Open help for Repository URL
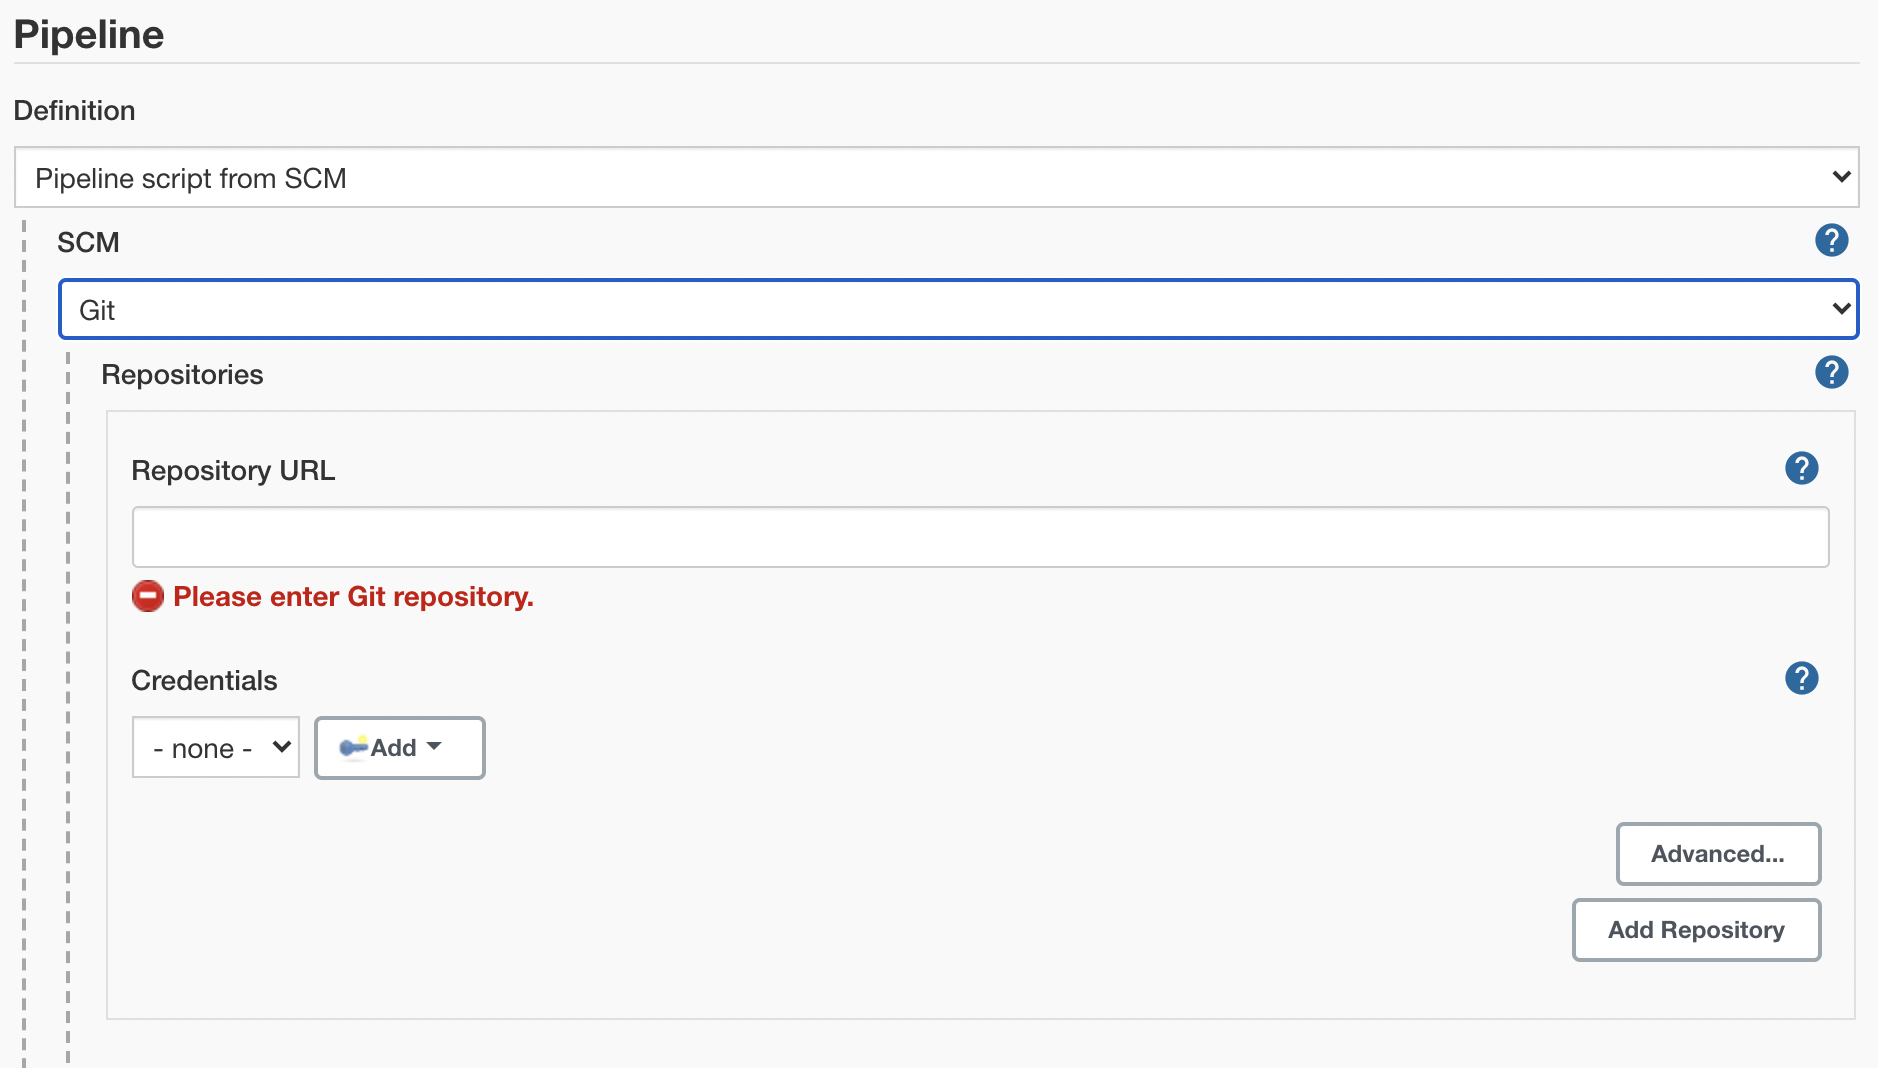1878x1068 pixels. (1801, 468)
